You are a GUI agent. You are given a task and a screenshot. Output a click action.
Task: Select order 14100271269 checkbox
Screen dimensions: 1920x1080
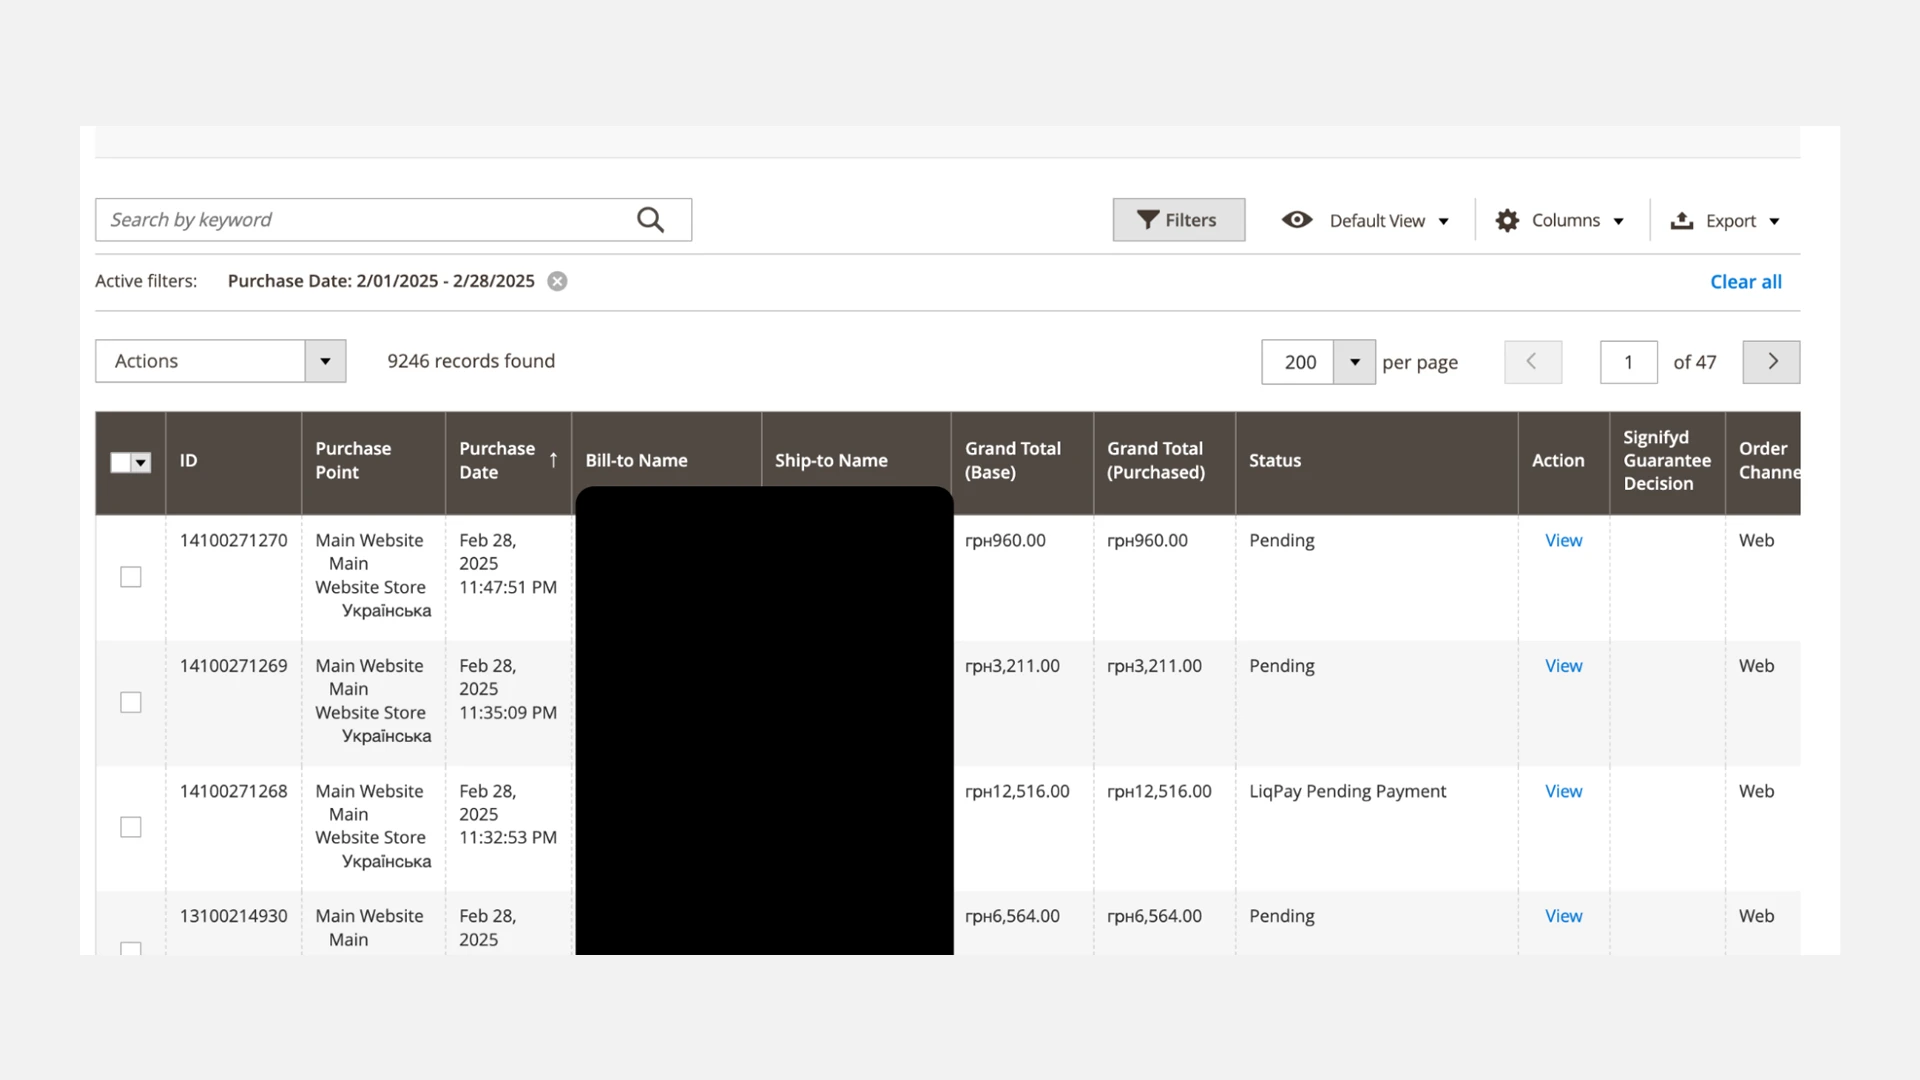click(x=131, y=702)
